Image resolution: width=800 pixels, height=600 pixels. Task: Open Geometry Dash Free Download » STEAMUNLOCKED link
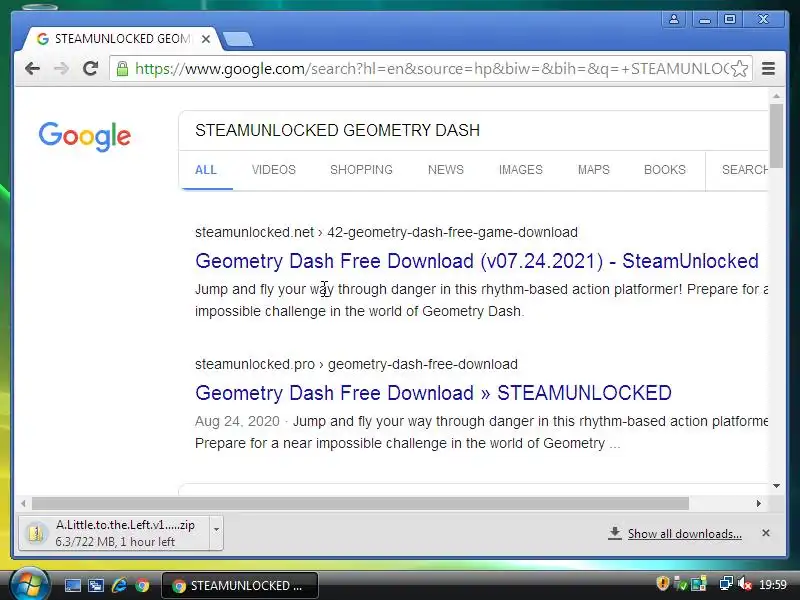tap(433, 393)
